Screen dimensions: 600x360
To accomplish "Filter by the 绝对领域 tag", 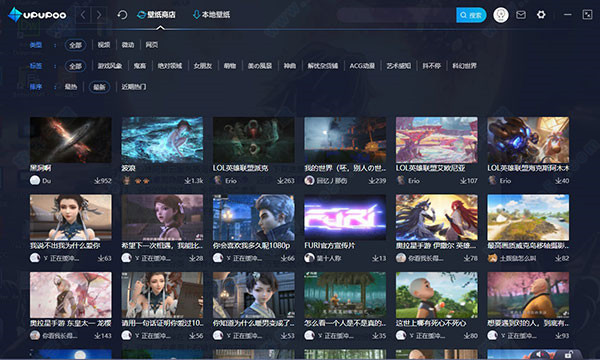I will 170,66.
